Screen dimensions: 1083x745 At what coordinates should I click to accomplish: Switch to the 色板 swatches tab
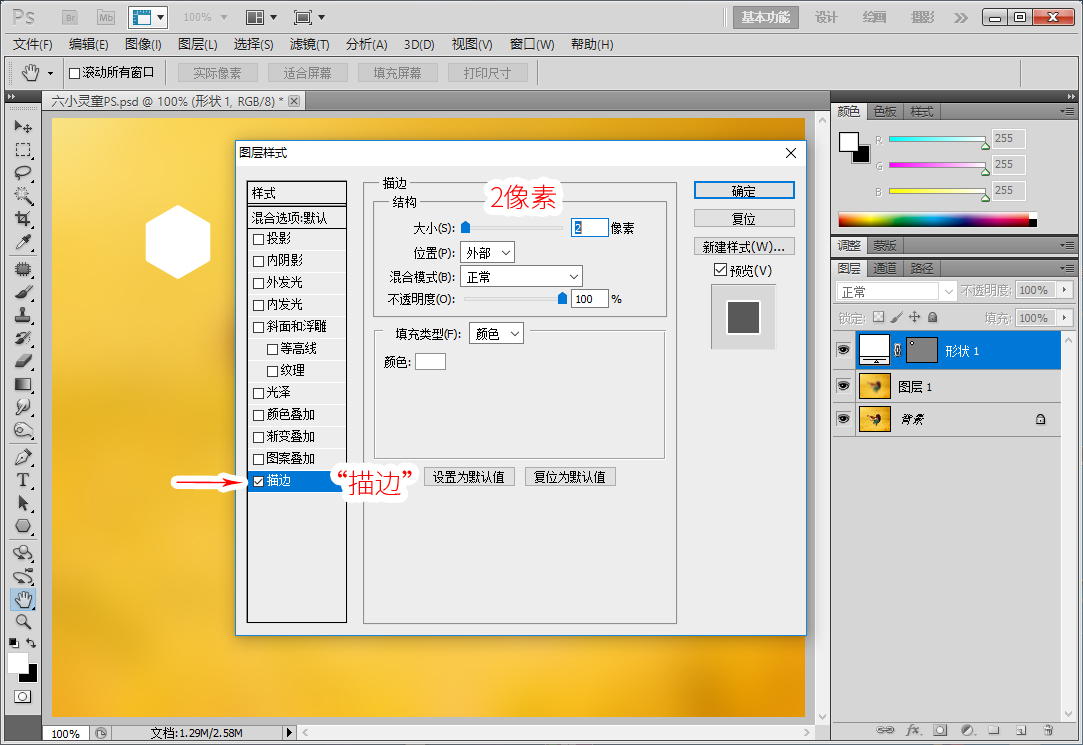point(885,111)
